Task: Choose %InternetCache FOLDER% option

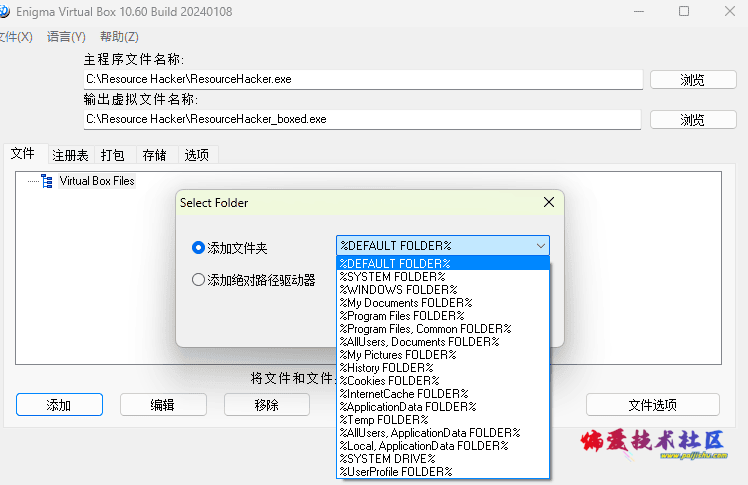Action: tap(443, 393)
